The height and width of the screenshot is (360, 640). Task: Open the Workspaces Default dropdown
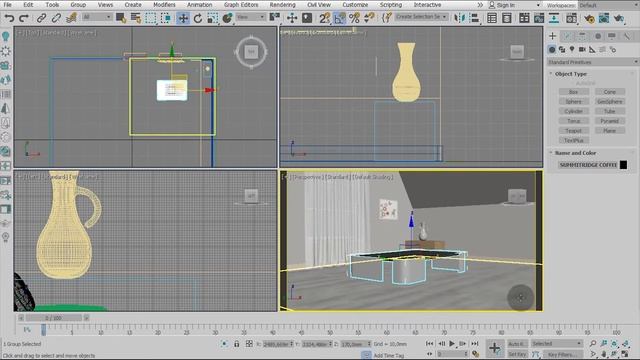coord(608,5)
